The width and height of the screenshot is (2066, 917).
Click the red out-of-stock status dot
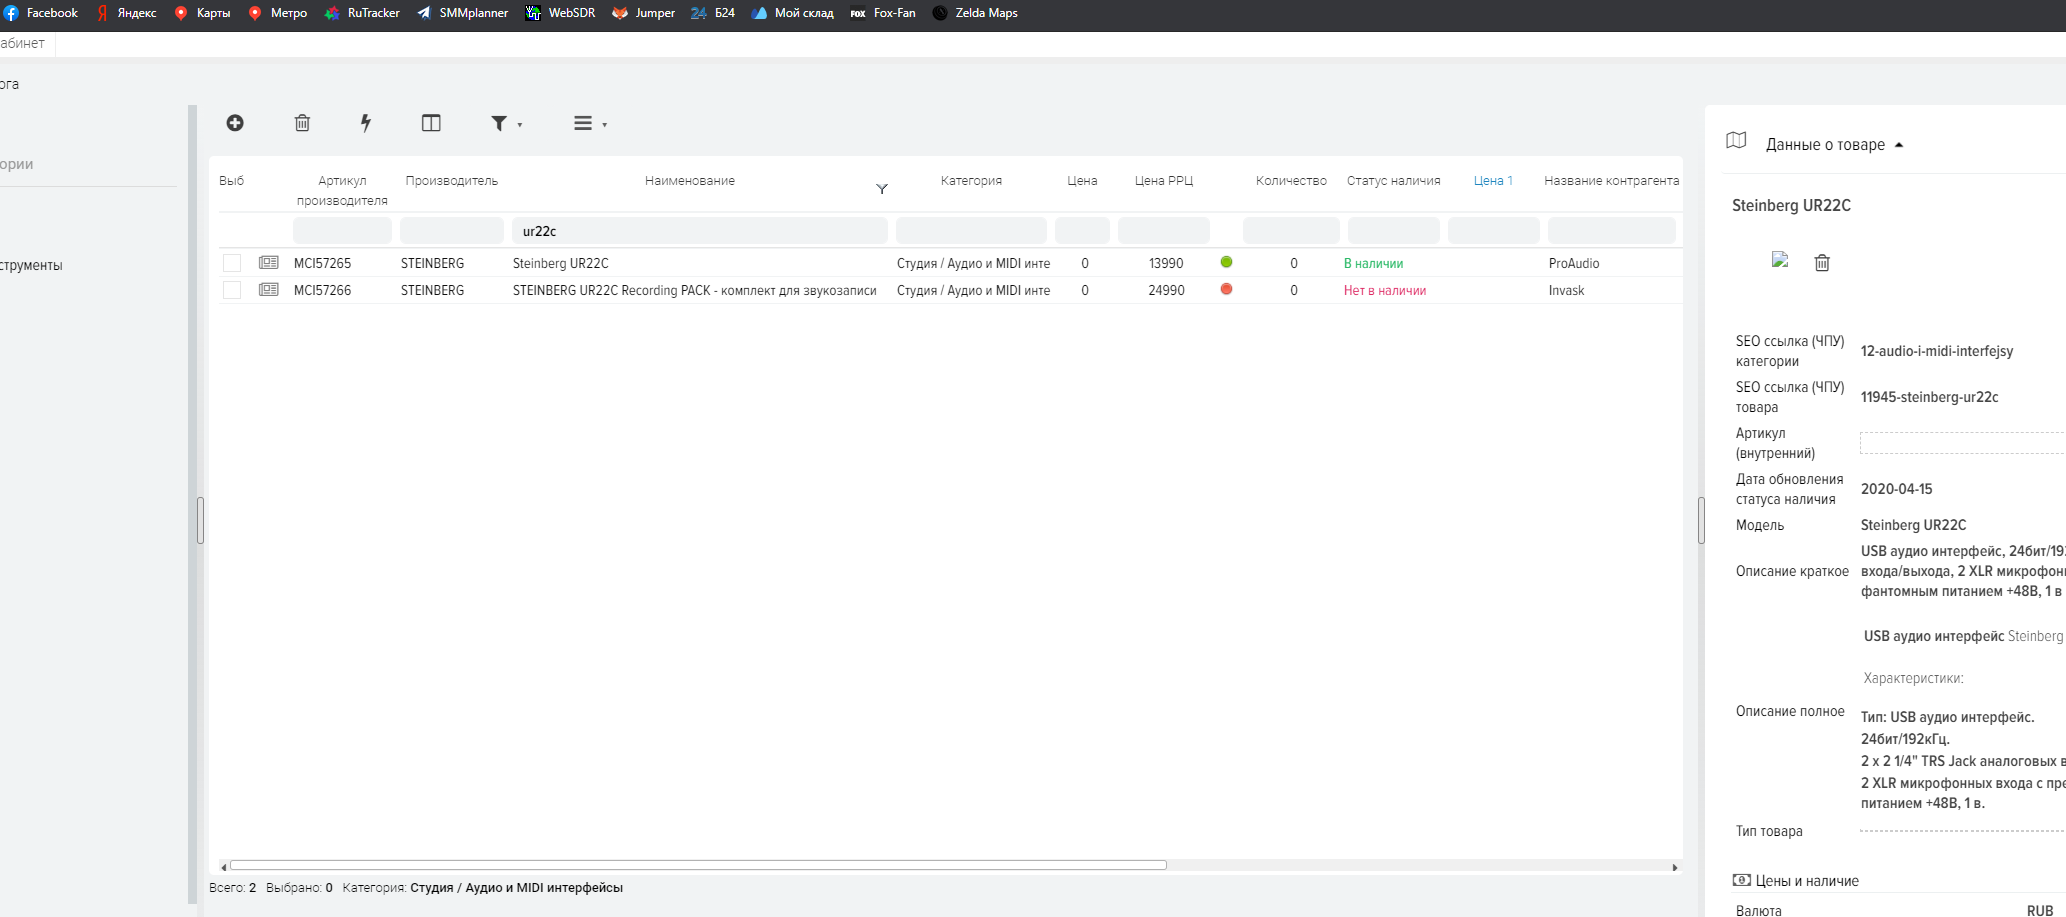pos(1226,289)
